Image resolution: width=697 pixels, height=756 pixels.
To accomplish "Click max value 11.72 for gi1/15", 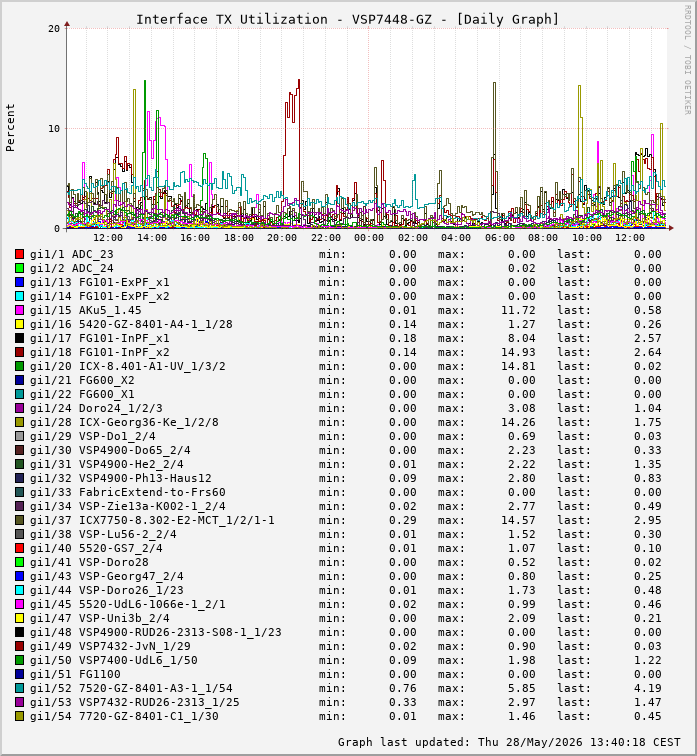I will tap(518, 310).
